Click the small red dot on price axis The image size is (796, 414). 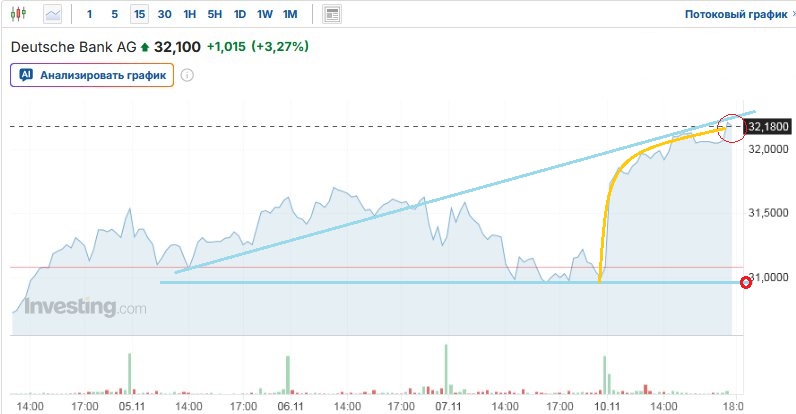click(x=746, y=283)
